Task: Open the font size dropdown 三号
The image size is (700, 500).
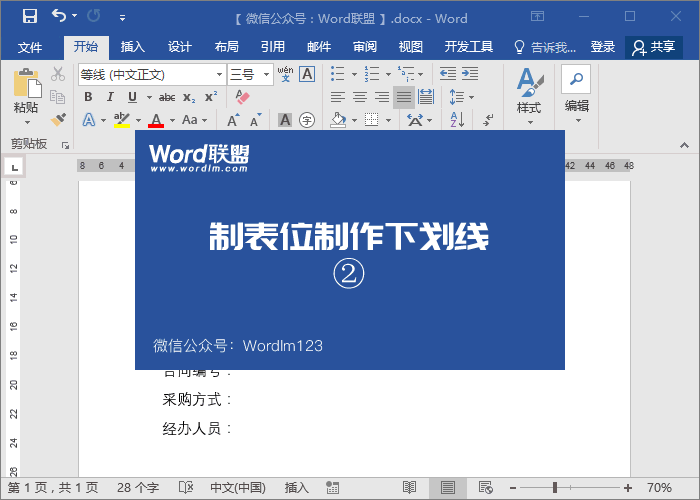Action: click(267, 75)
